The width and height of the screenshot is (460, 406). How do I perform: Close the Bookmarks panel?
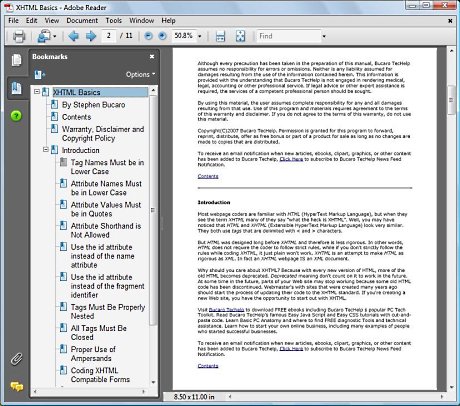(152, 56)
